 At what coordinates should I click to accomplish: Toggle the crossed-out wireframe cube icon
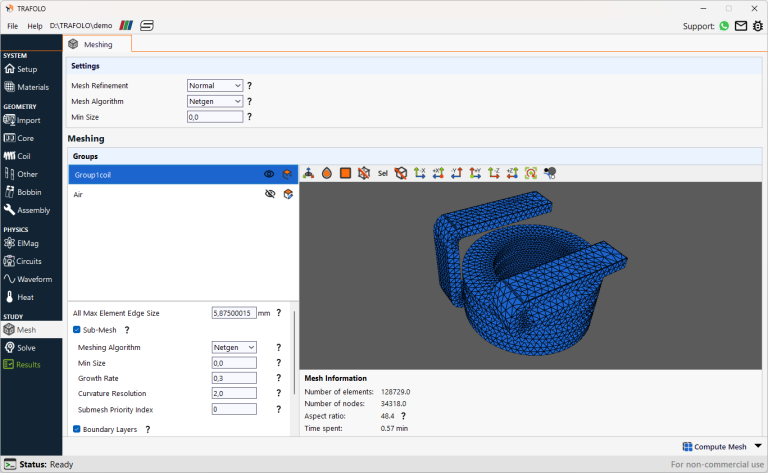(364, 173)
